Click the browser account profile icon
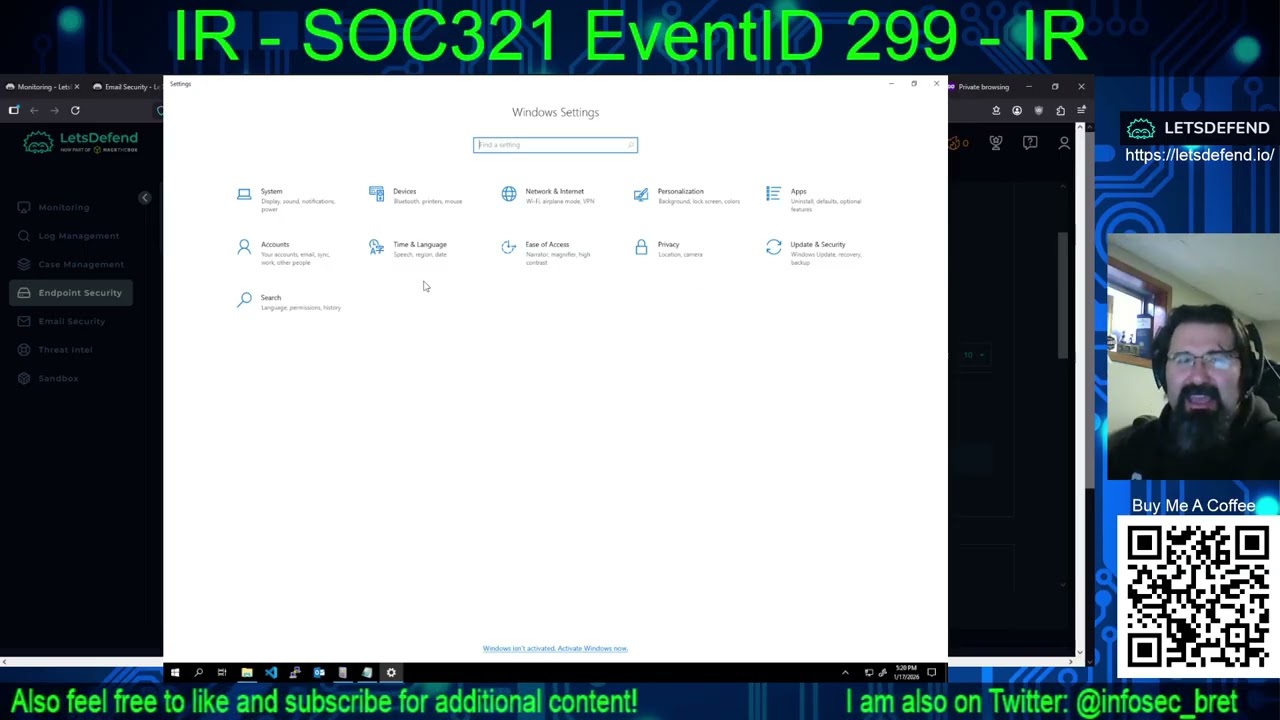Image resolution: width=1280 pixels, height=720 pixels. [1017, 111]
